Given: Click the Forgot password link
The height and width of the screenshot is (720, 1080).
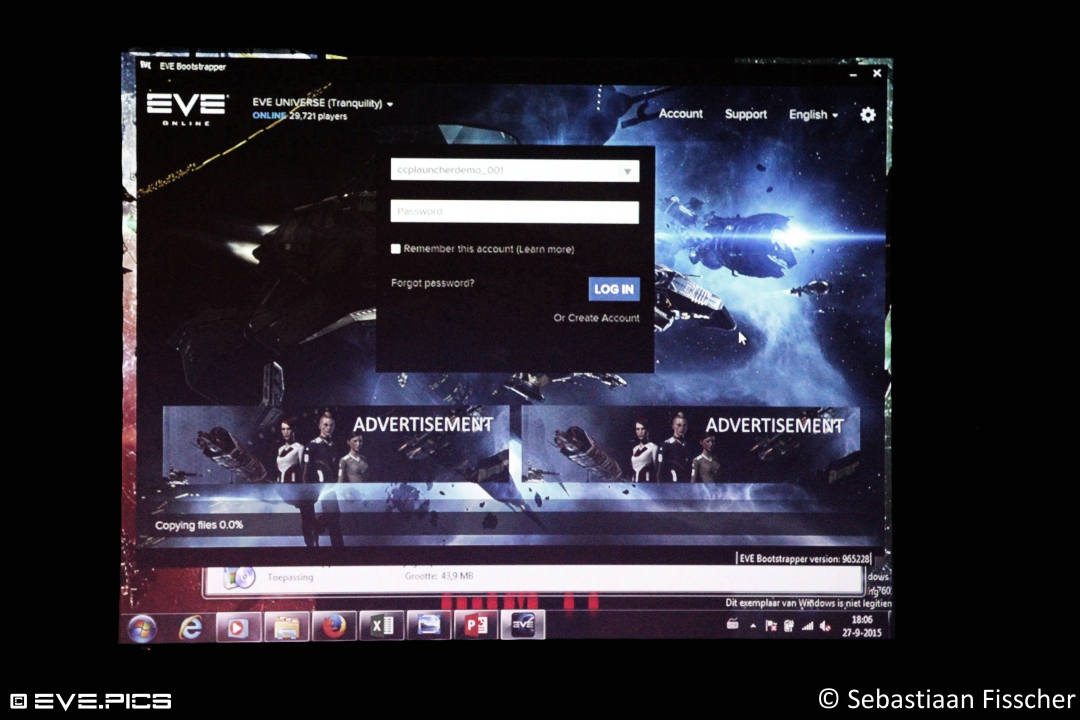Looking at the screenshot, I should tap(432, 283).
